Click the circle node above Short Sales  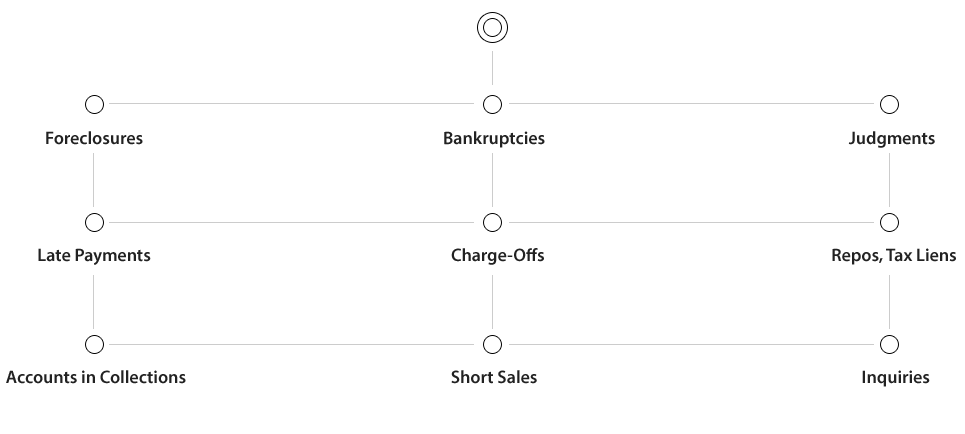pyautogui.click(x=492, y=344)
